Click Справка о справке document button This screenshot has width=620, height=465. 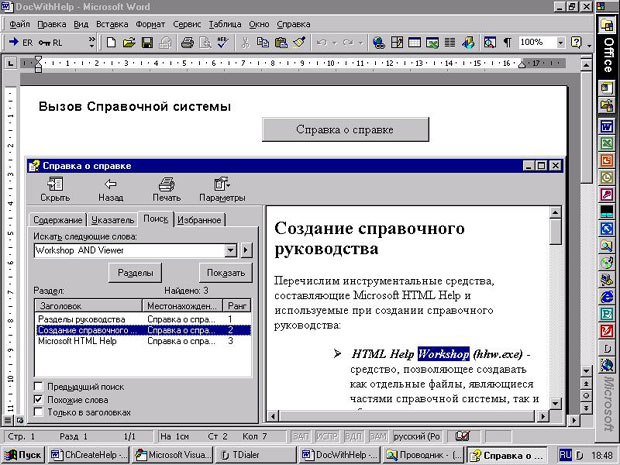coord(345,129)
